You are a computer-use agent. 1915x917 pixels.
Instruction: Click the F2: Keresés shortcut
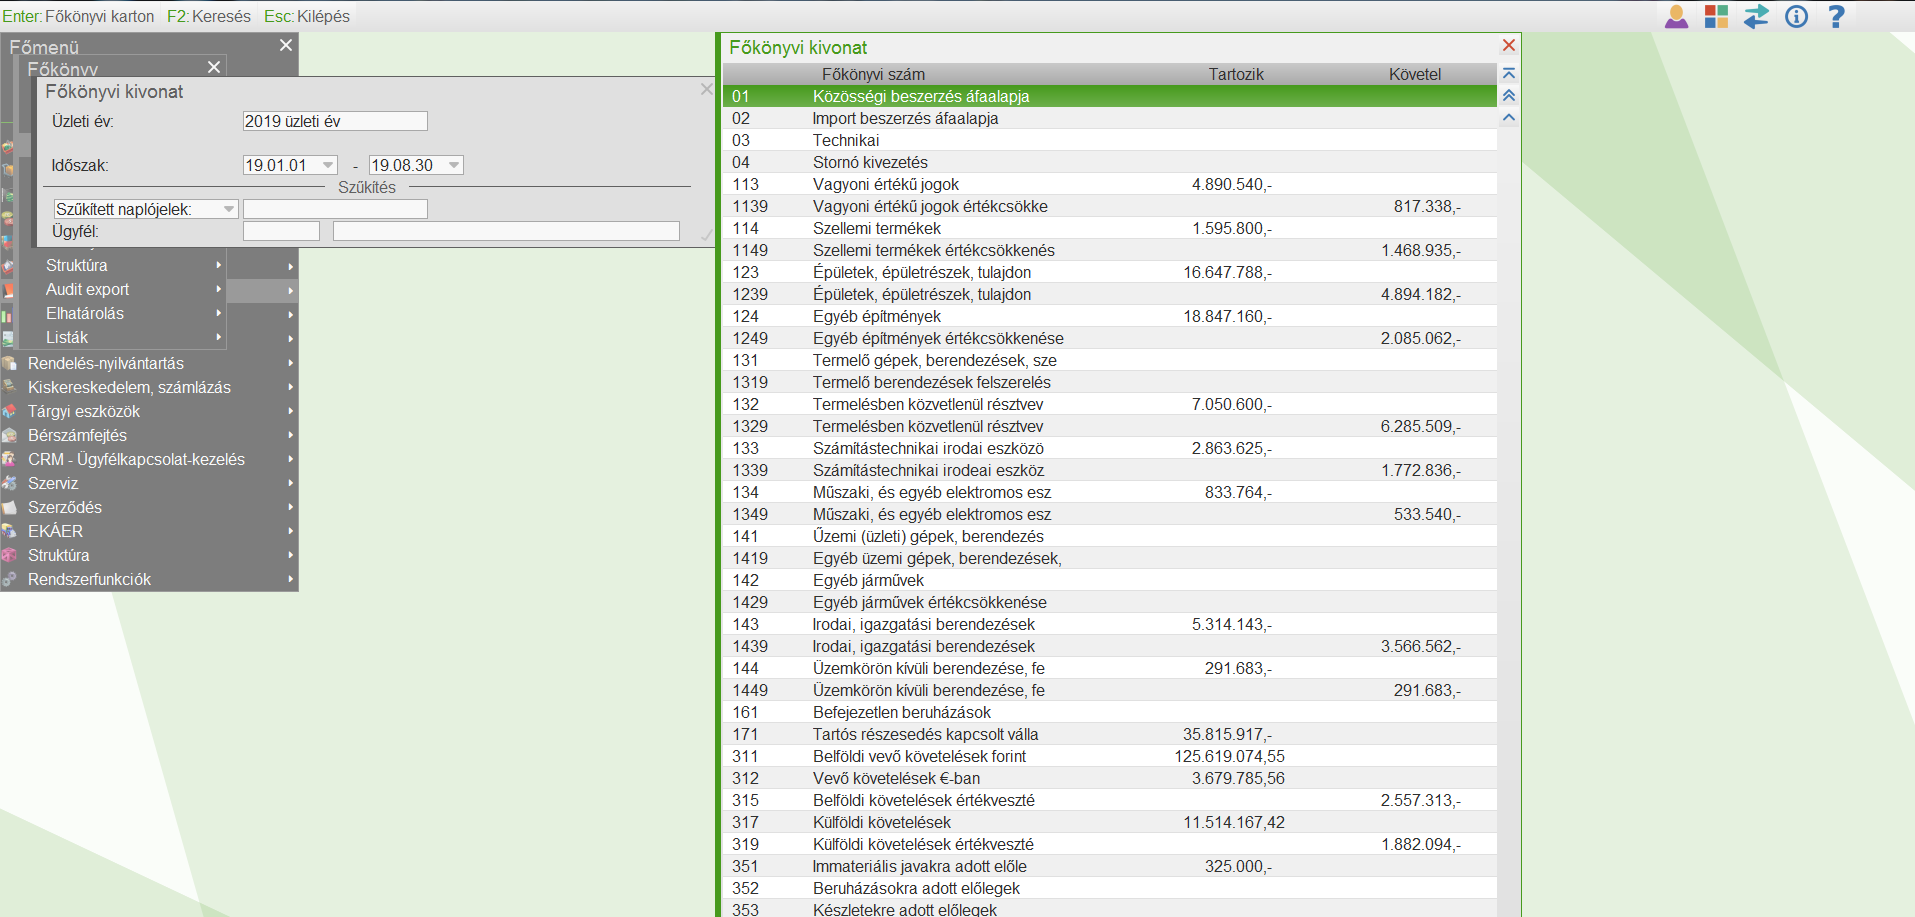click(209, 16)
